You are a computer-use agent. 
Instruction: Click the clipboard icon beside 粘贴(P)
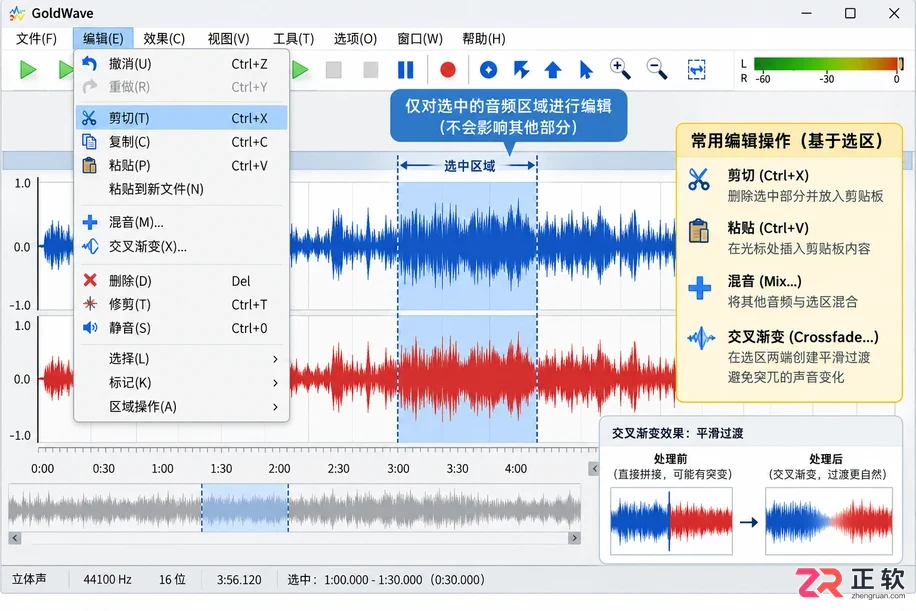(x=89, y=166)
